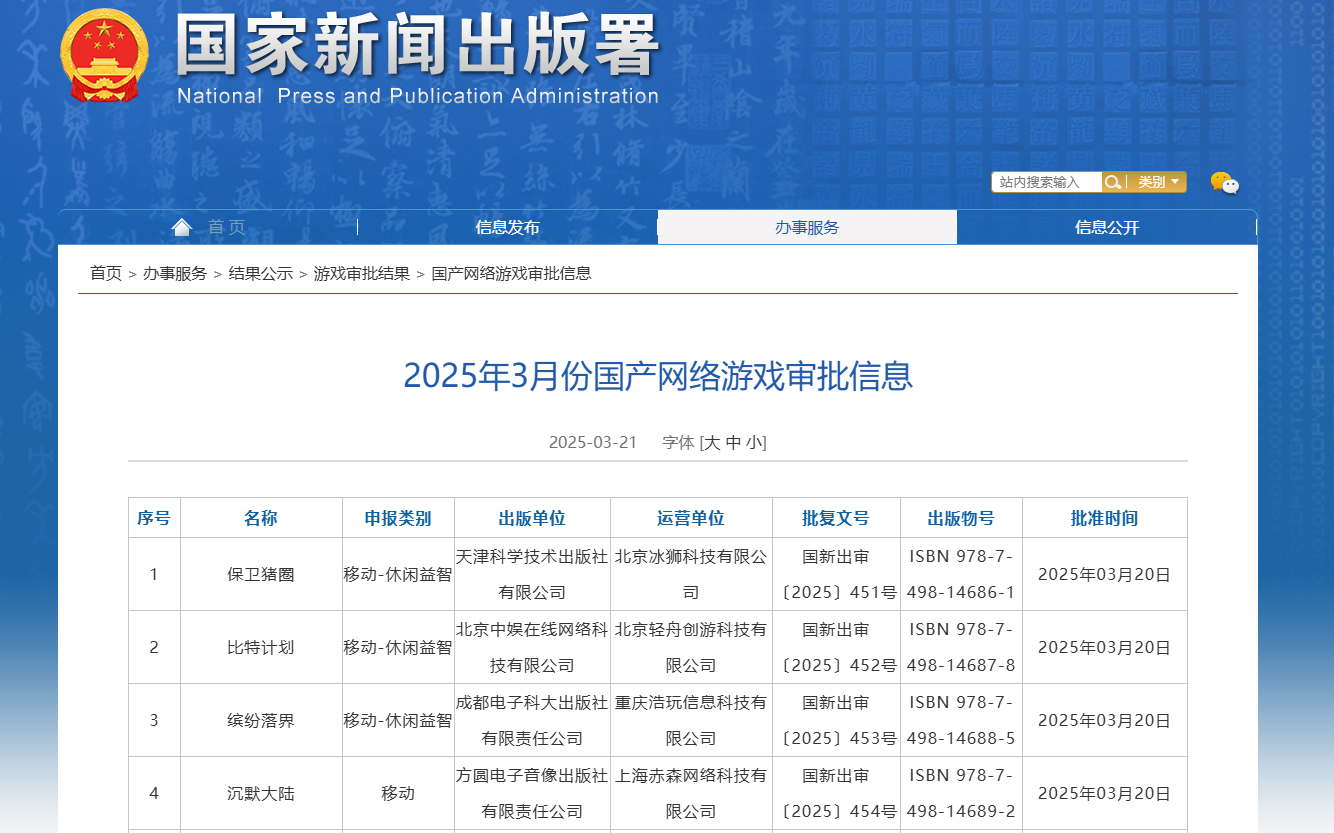Click 首页 in the breadcrumb
1334x833 pixels.
106,273
